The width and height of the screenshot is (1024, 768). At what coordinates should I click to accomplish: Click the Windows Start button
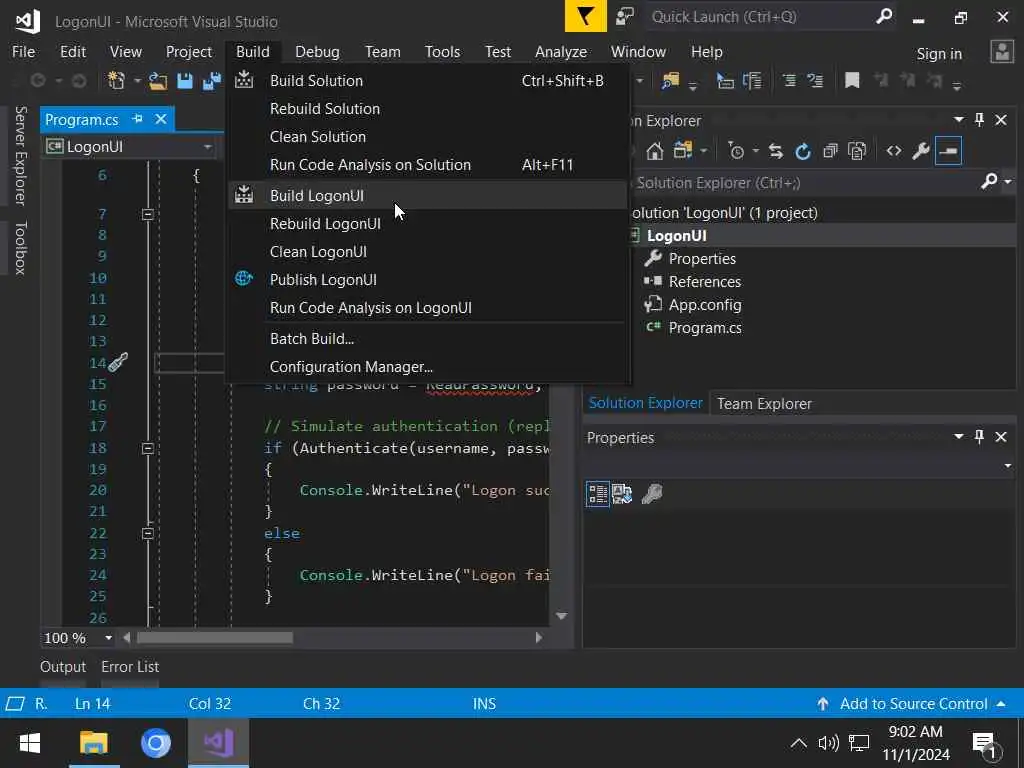[x=29, y=743]
